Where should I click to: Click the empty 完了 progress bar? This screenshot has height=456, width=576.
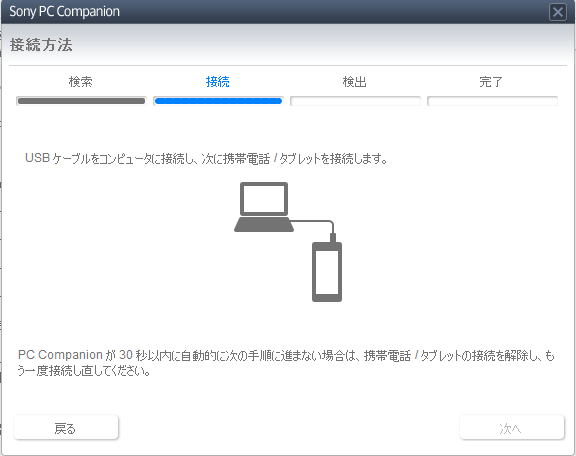pos(492,101)
